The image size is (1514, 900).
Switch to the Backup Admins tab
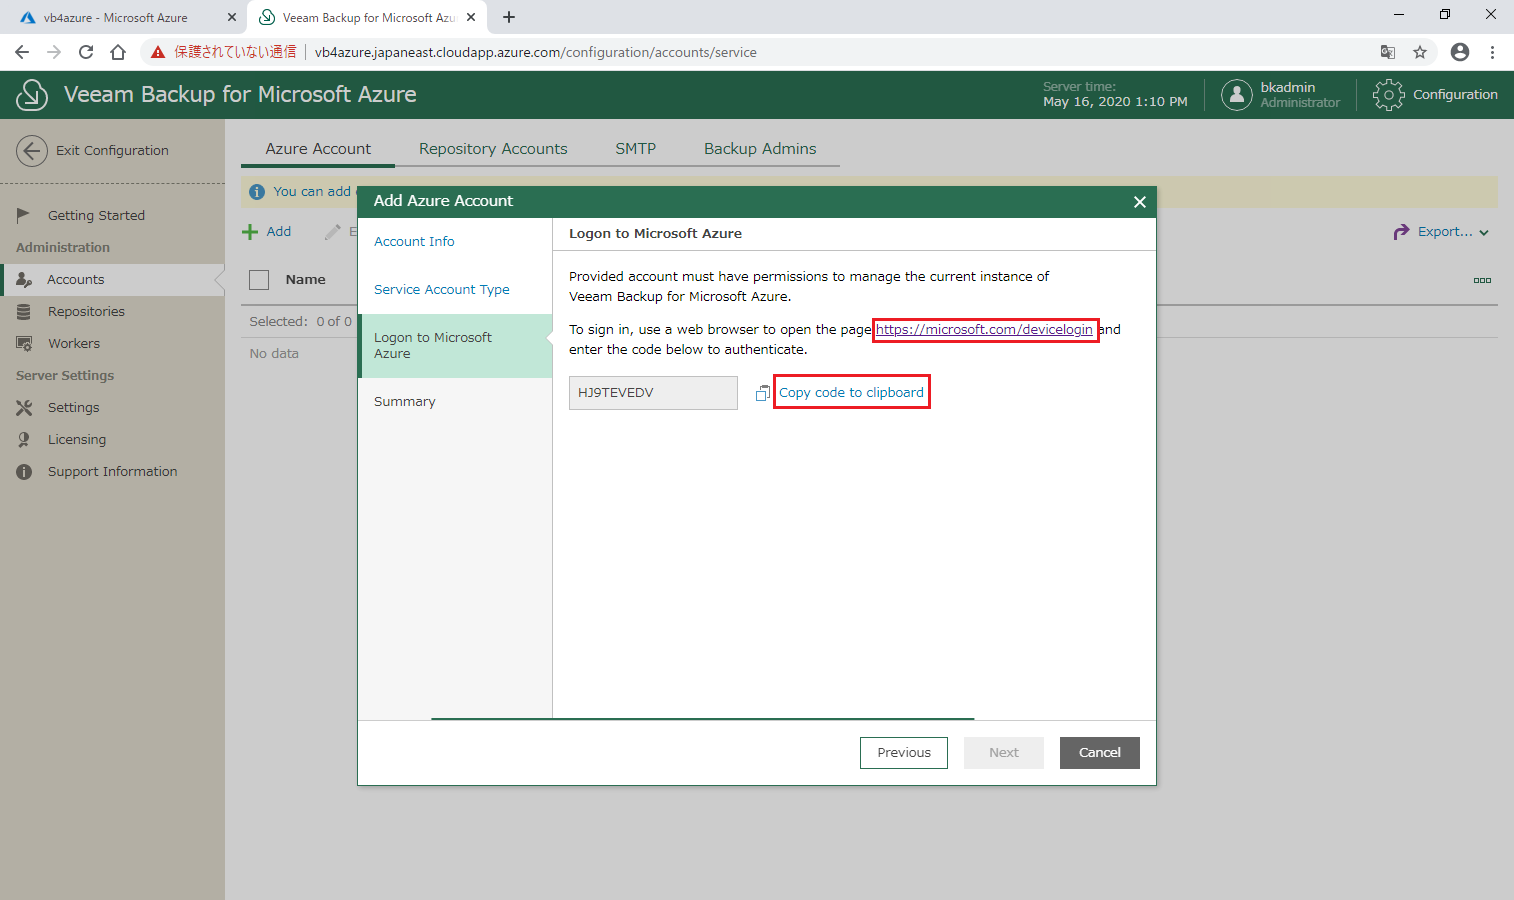pos(760,149)
